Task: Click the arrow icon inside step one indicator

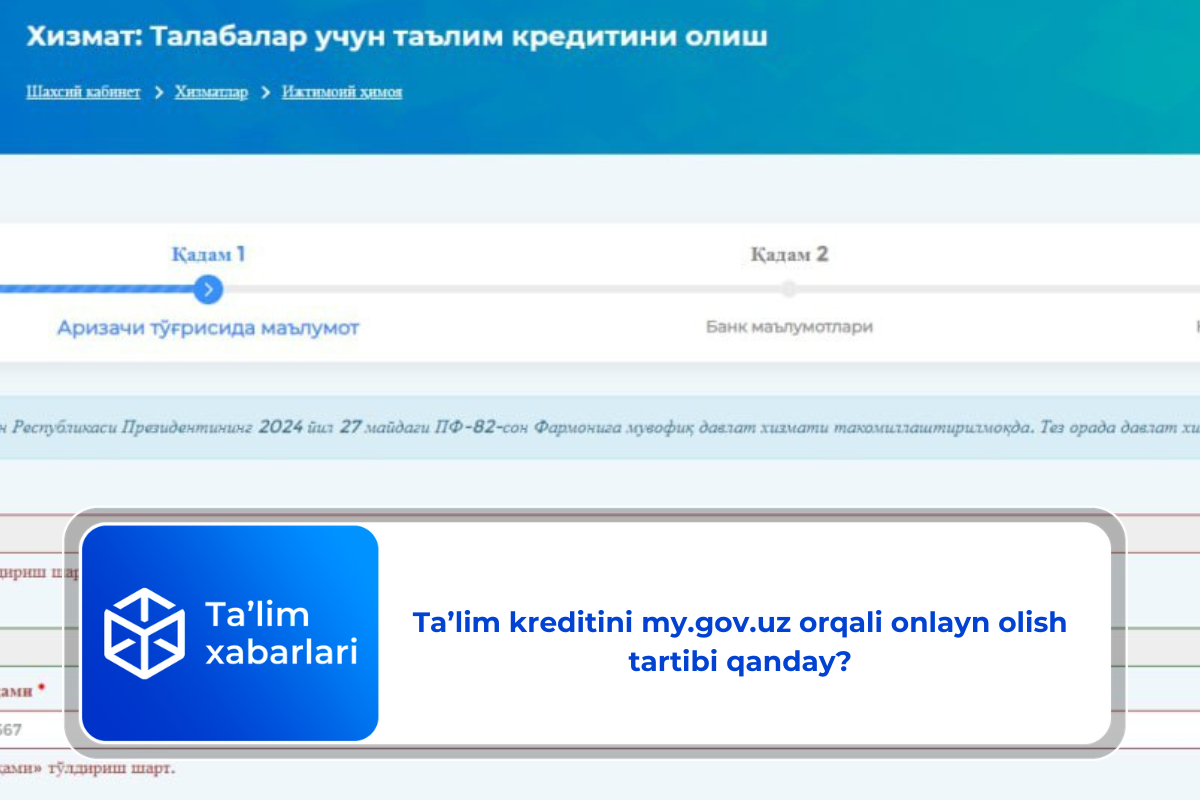Action: pos(208,290)
